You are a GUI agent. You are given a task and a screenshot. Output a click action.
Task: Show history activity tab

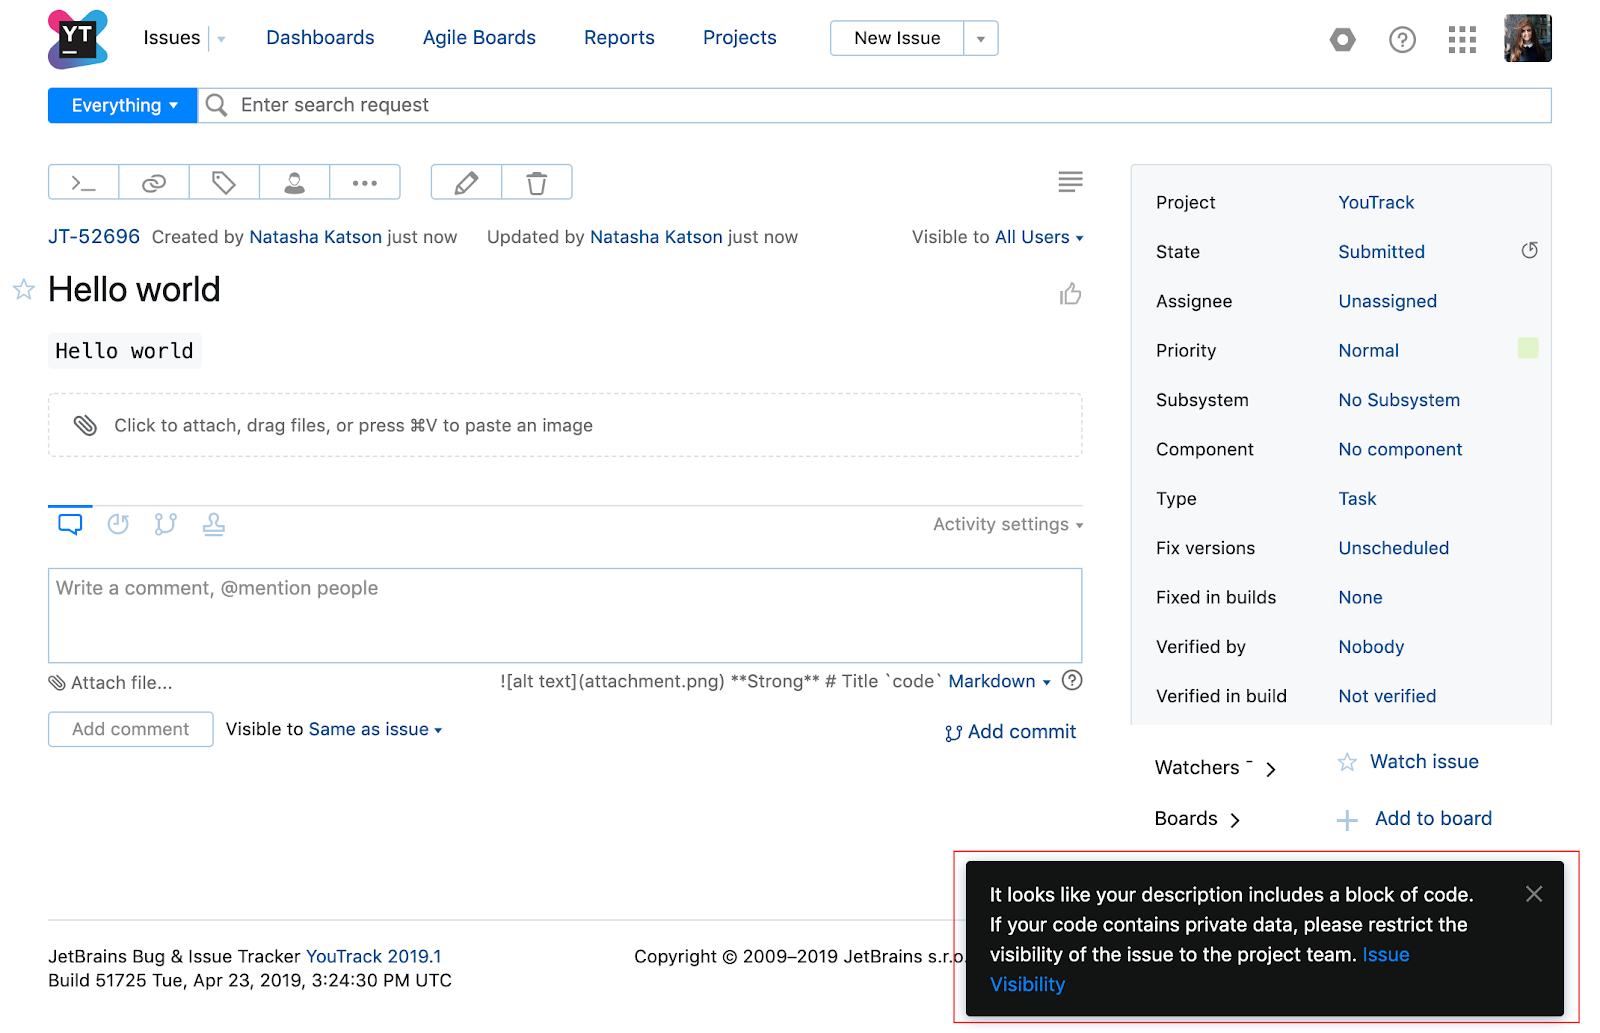coord(118,524)
